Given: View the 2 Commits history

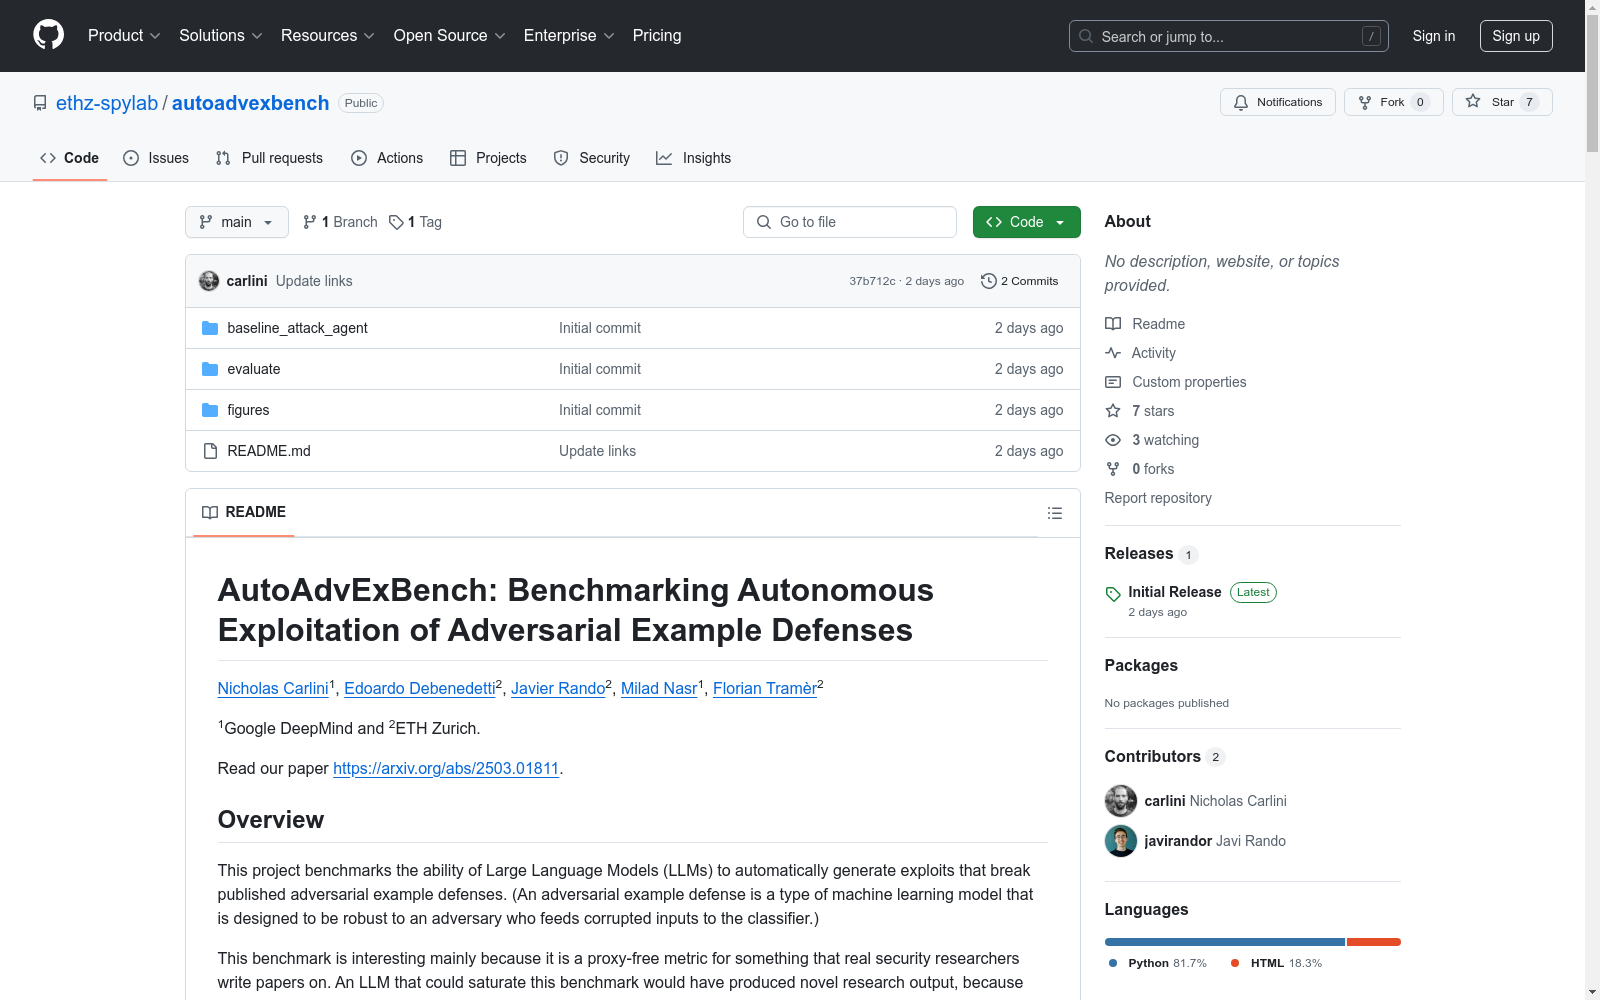Looking at the screenshot, I should (1020, 281).
